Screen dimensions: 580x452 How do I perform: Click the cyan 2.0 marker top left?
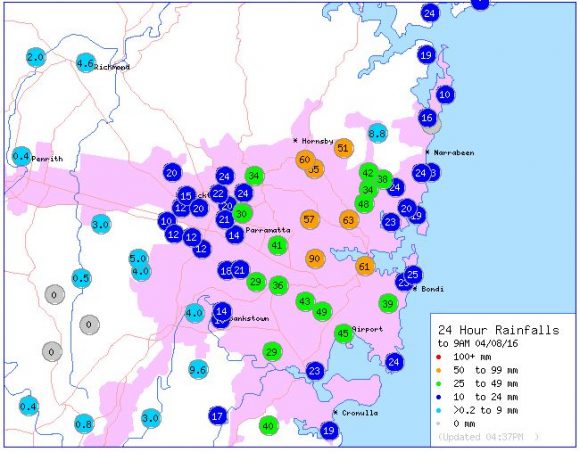click(x=36, y=57)
